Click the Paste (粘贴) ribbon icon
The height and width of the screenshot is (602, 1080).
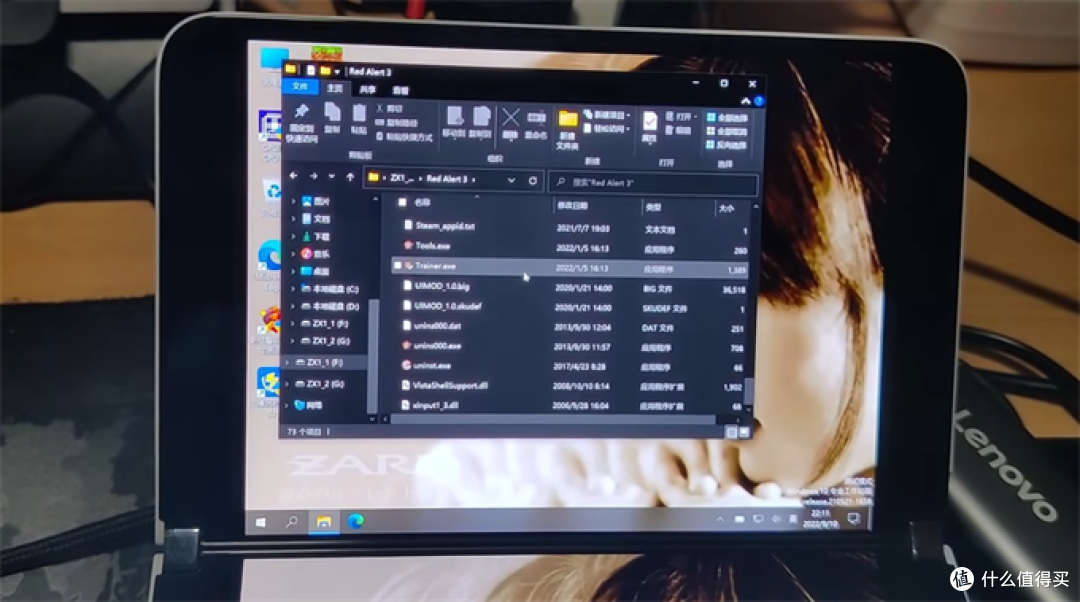[359, 118]
